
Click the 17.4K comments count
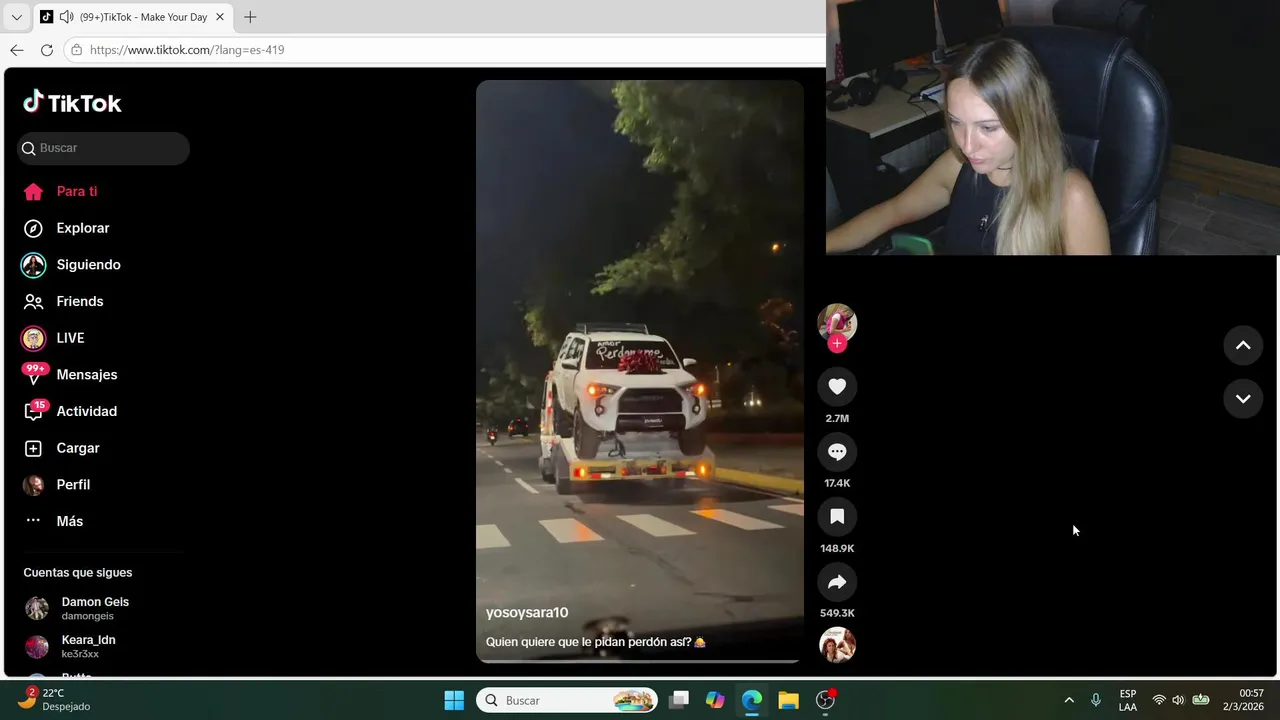837,483
